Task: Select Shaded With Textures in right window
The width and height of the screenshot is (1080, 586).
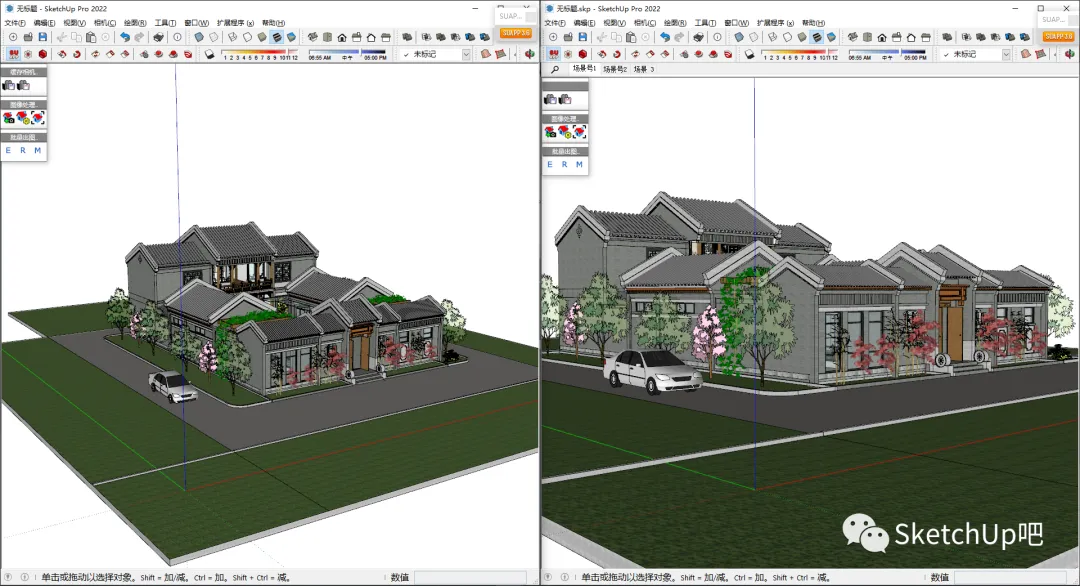Action: [x=817, y=37]
